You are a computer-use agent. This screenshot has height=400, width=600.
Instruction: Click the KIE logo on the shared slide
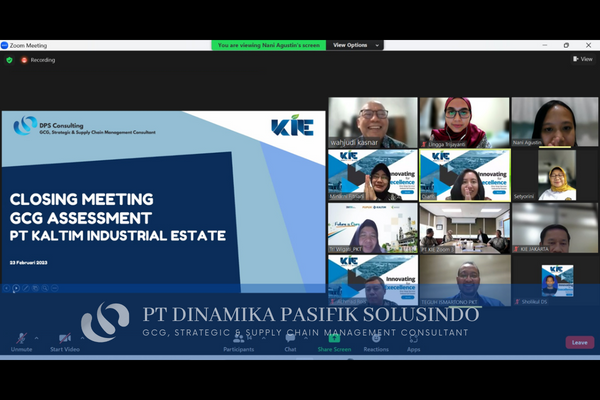tap(292, 127)
